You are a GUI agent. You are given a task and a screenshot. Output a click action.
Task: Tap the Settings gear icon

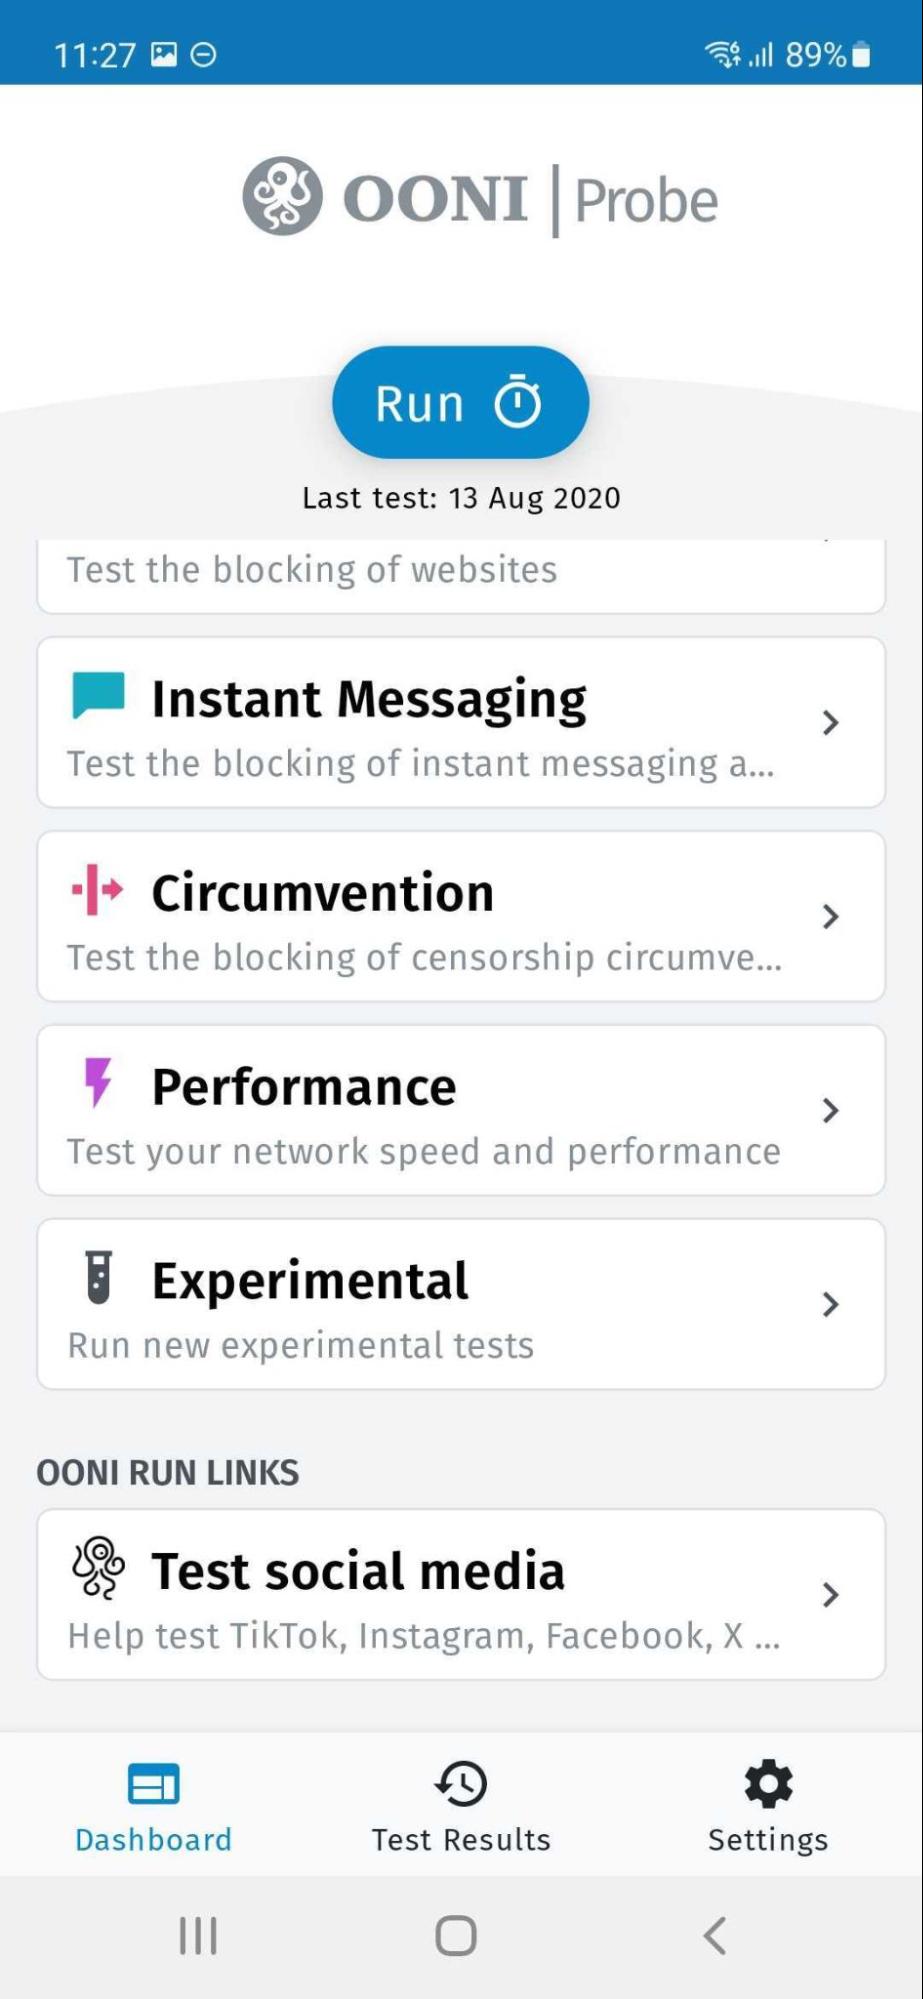click(768, 1784)
